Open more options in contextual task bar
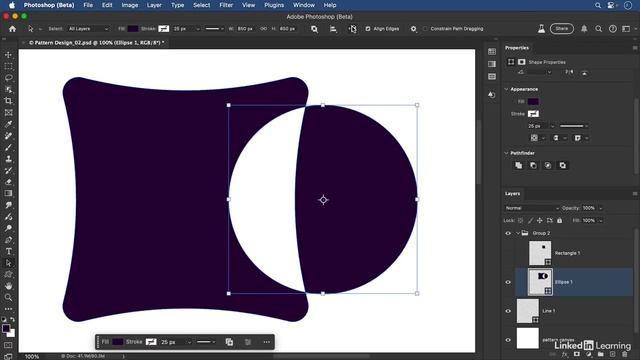Image resolution: width=640 pixels, height=360 pixels. click(x=267, y=342)
